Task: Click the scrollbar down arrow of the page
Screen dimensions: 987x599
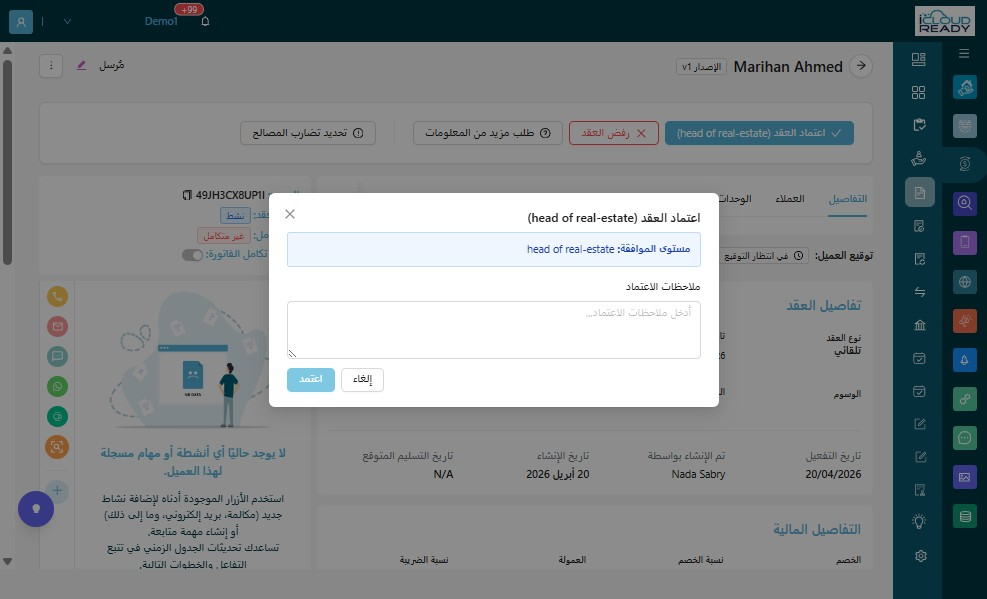Action: point(8,561)
